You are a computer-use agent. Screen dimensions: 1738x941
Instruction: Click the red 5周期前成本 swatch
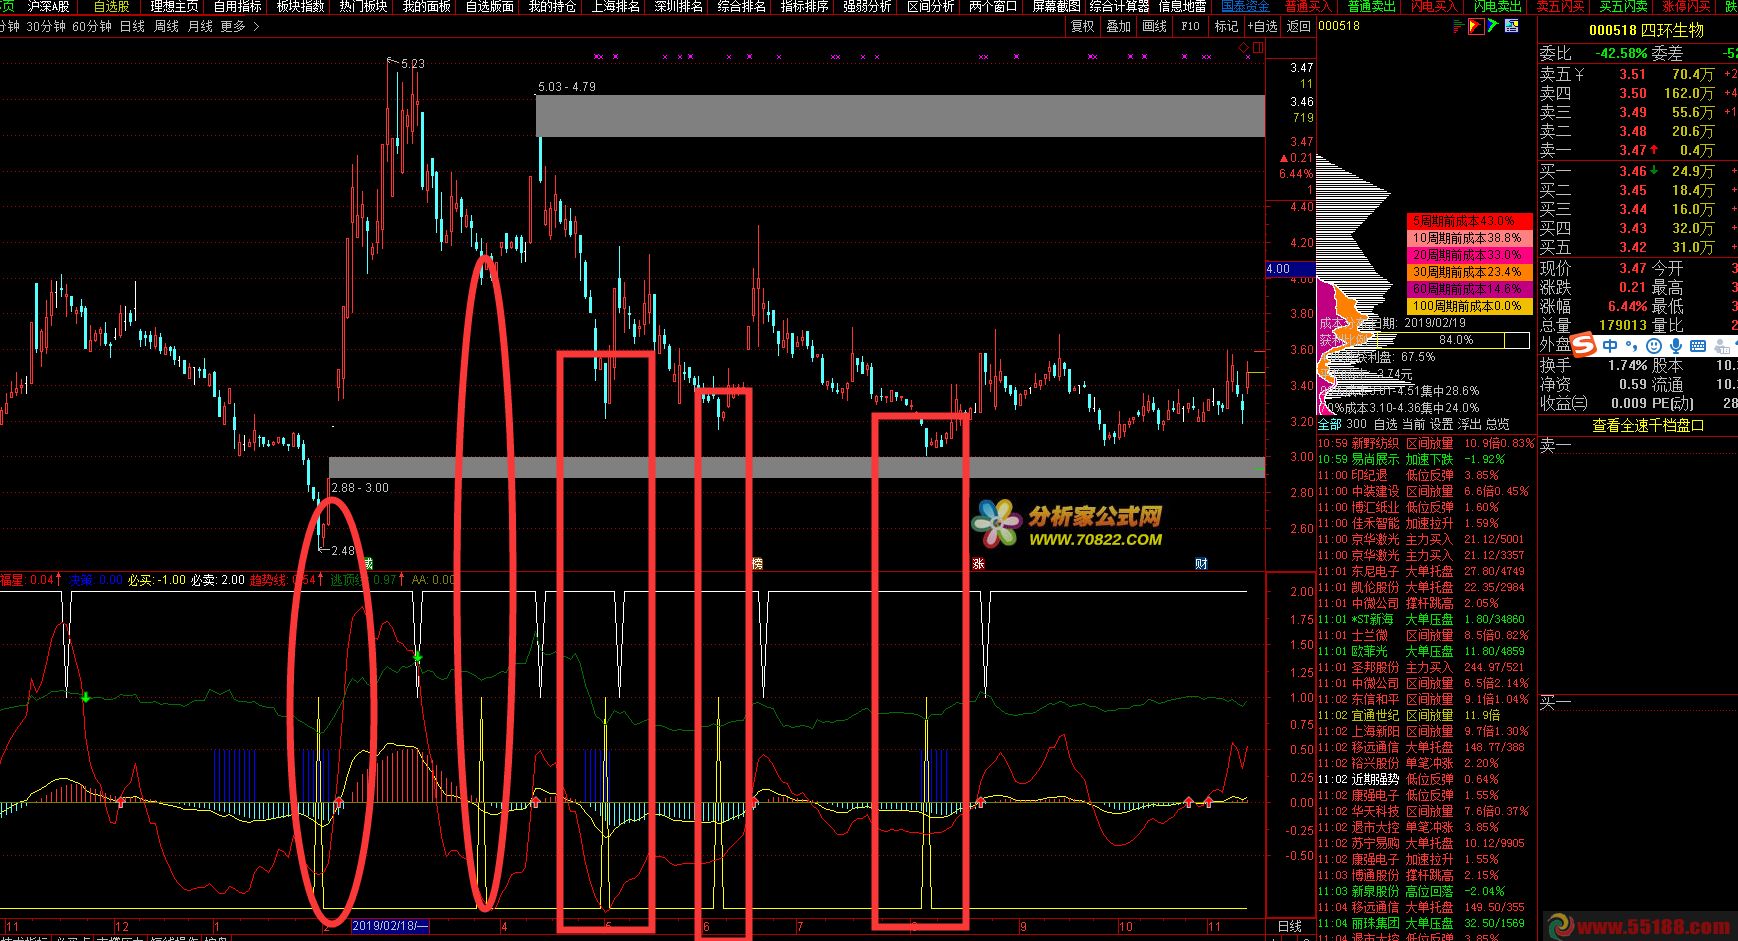click(x=1469, y=221)
